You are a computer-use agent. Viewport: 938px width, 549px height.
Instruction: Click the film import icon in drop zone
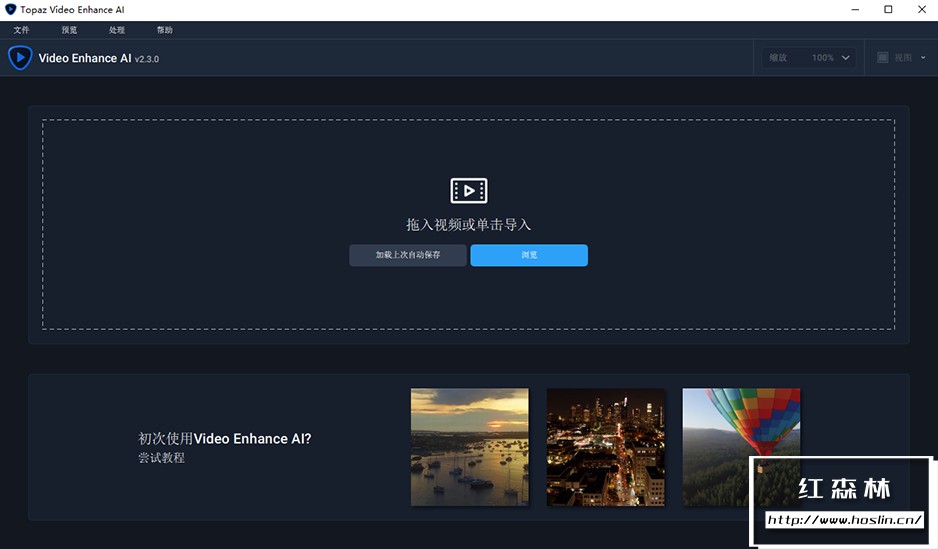(x=468, y=191)
